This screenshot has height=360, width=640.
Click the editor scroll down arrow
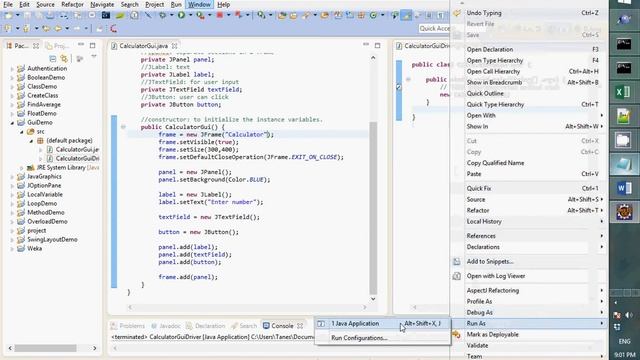click(x=373, y=299)
